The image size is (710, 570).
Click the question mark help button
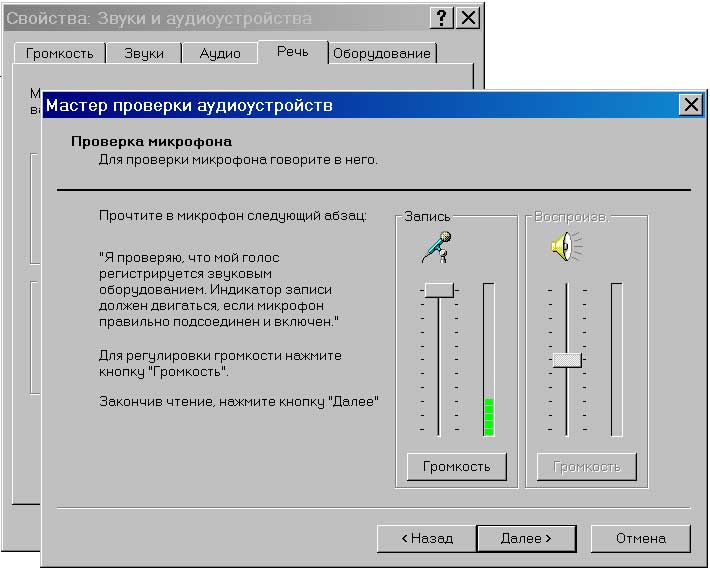click(442, 18)
